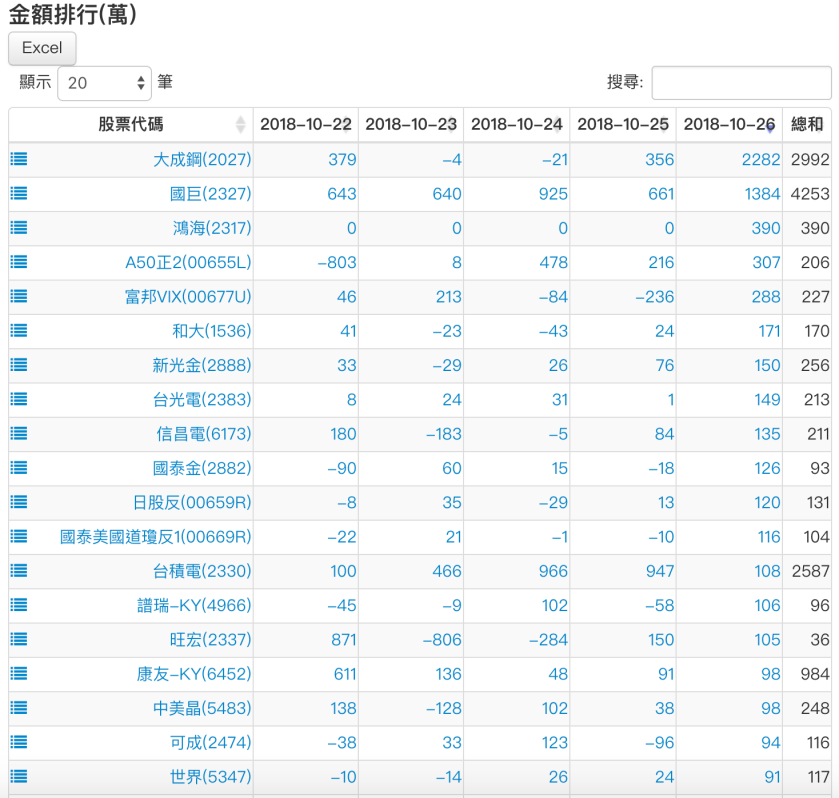Click inside the 搜尋 search field
Image resolution: width=839 pixels, height=798 pixels.
click(741, 83)
